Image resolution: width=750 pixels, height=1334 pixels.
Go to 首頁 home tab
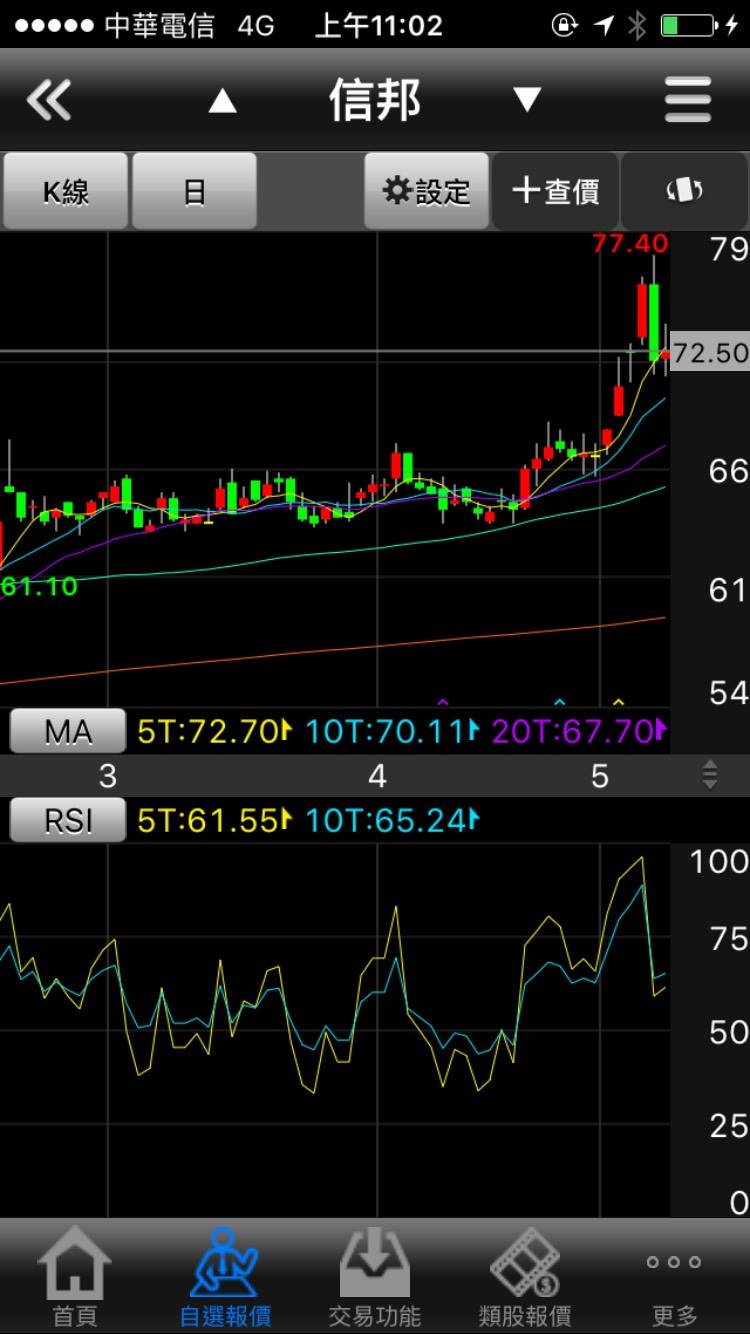[x=75, y=1277]
